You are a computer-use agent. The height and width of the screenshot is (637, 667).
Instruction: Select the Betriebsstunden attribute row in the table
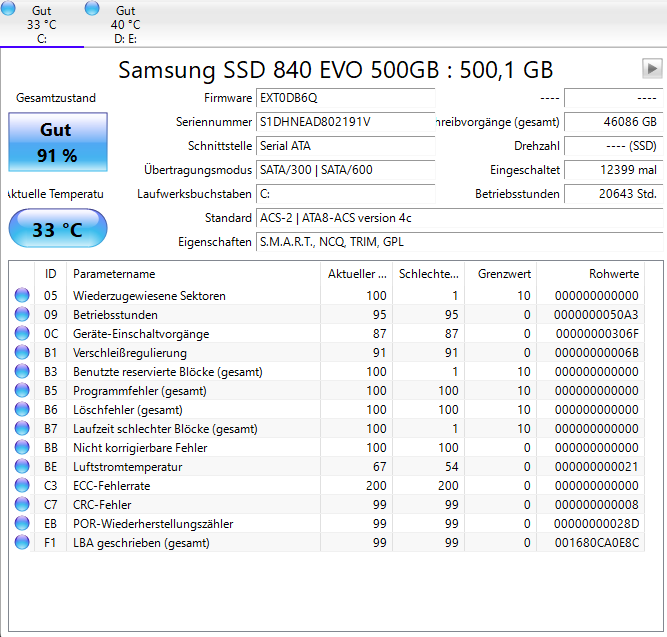327,314
